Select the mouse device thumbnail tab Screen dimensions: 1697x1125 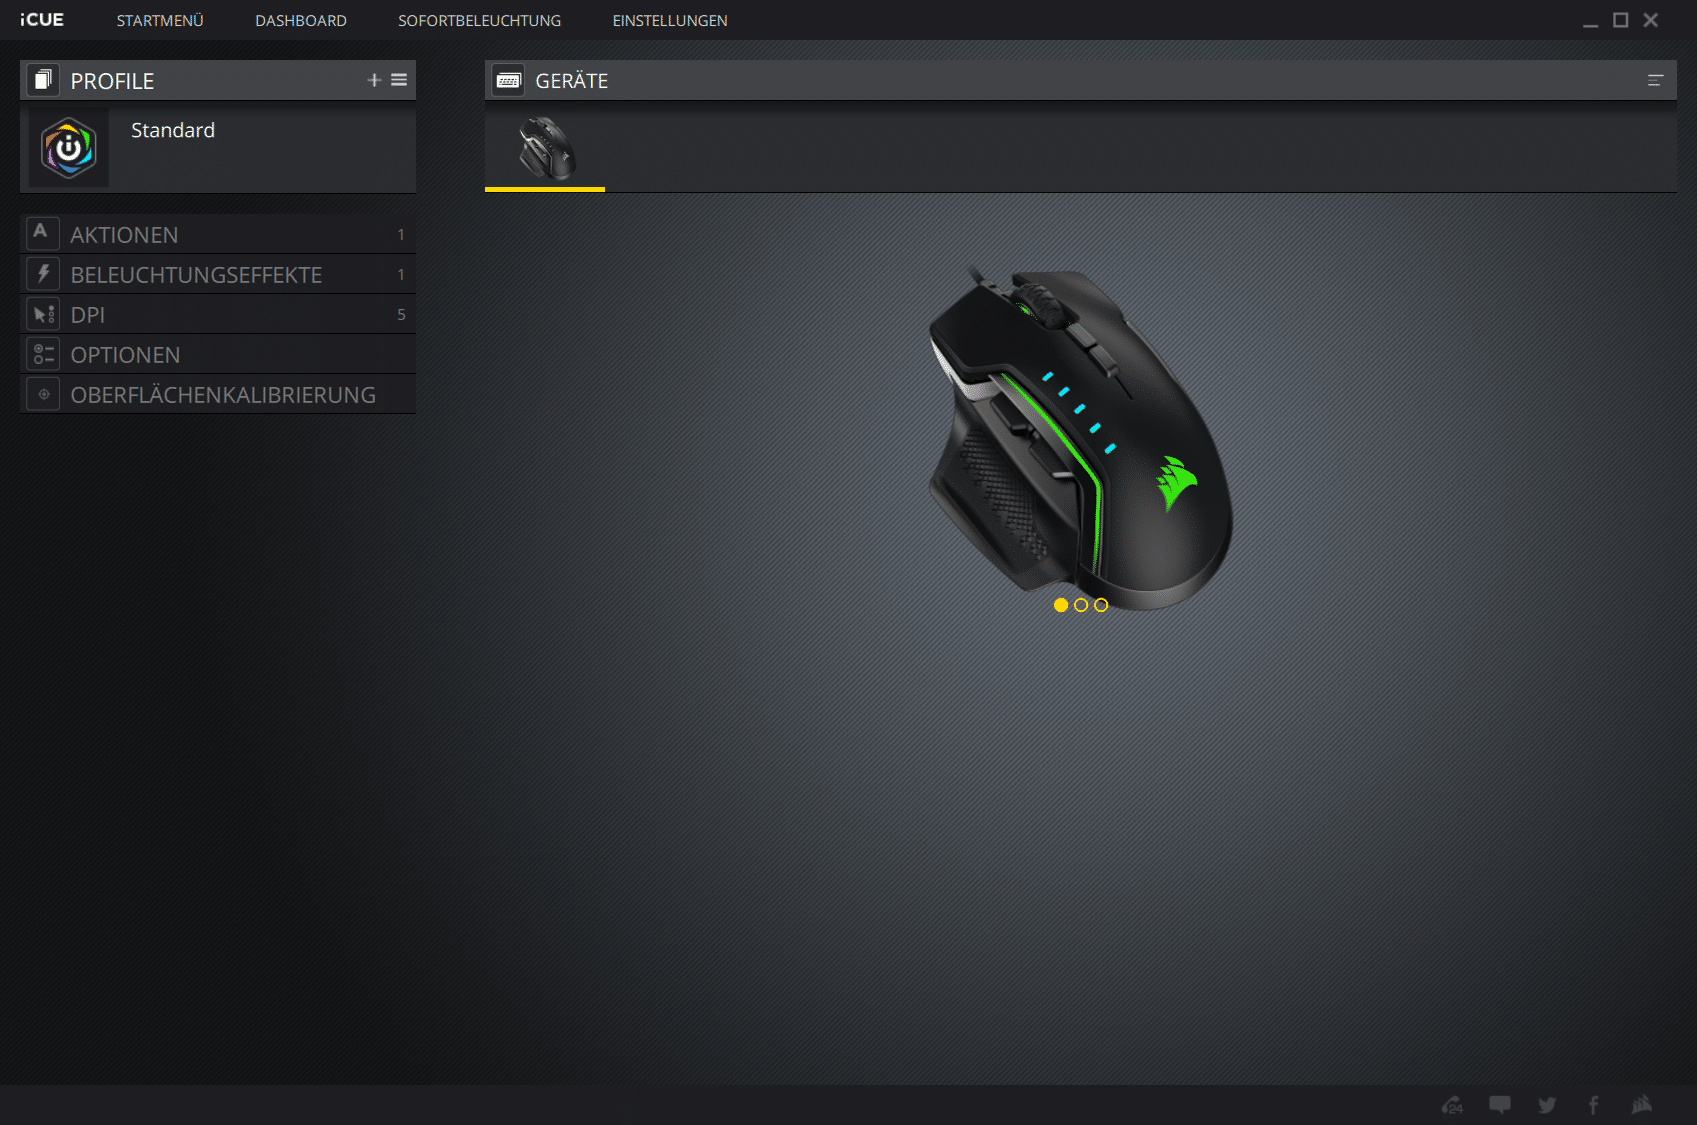pyautogui.click(x=545, y=148)
